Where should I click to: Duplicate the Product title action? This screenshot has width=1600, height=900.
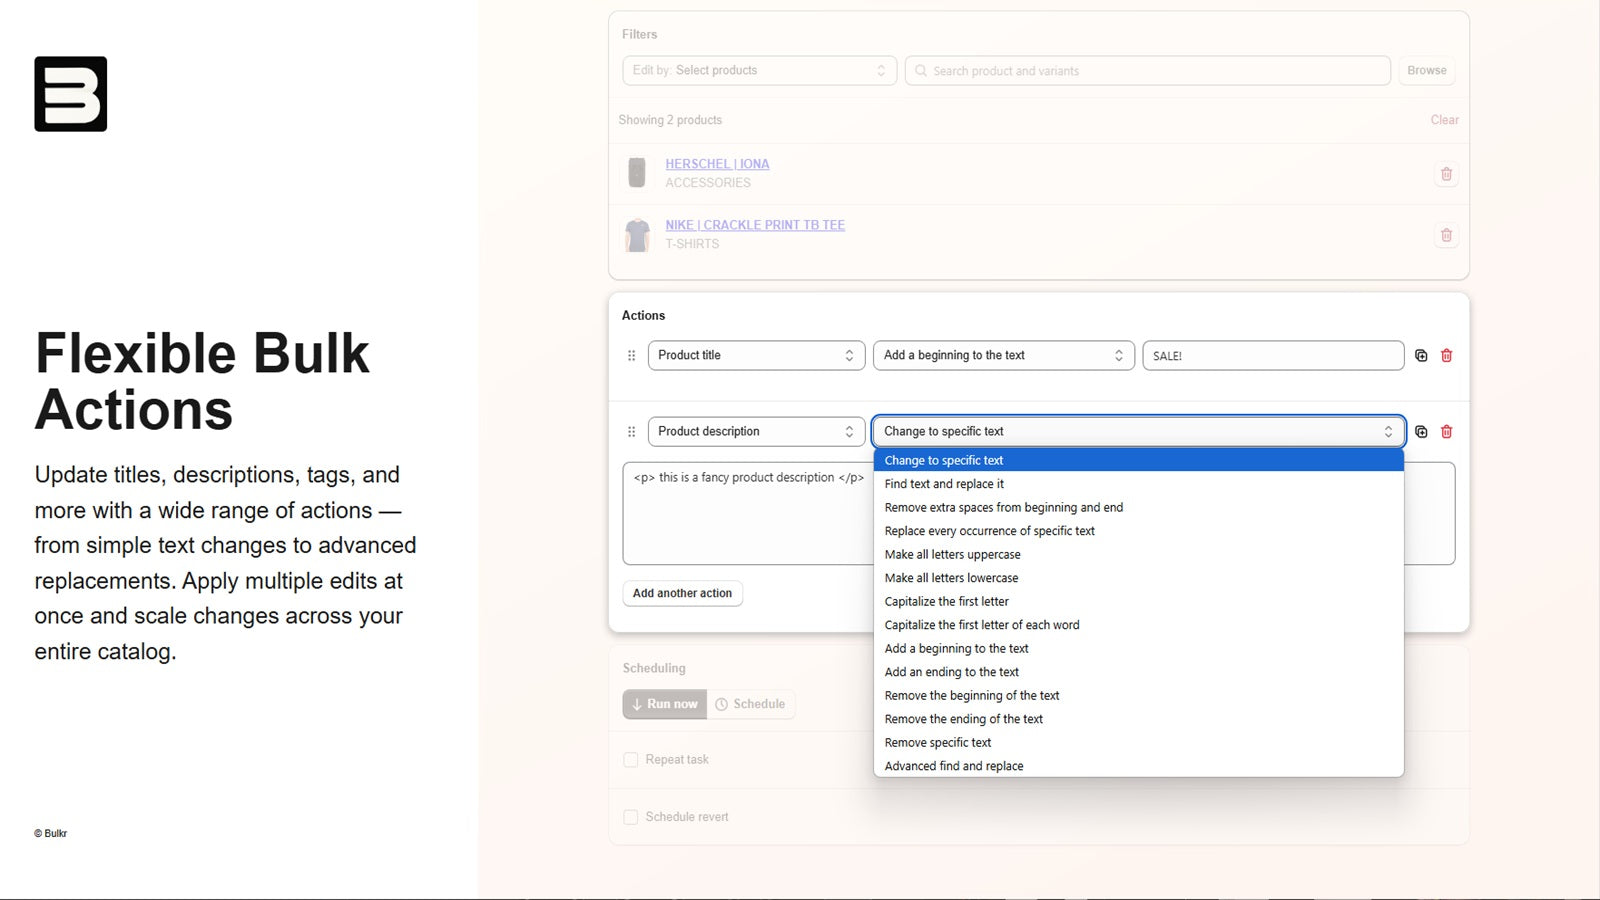click(1421, 356)
